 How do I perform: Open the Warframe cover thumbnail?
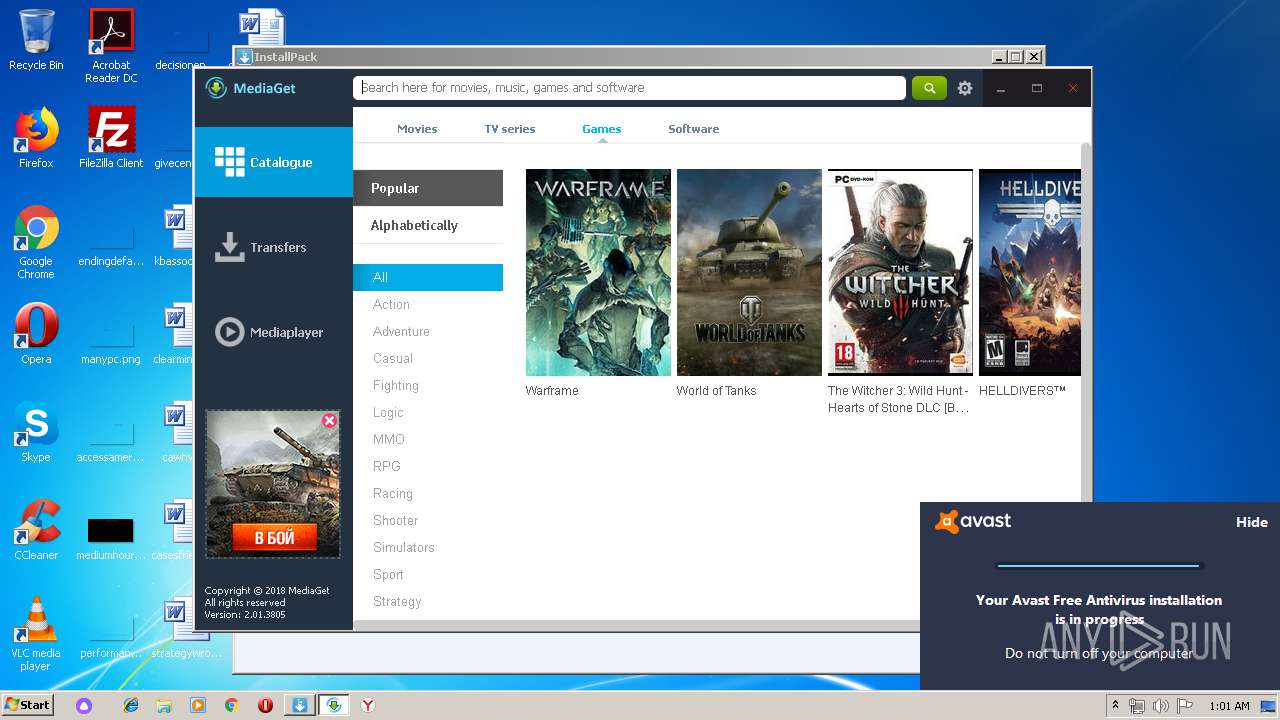click(598, 272)
